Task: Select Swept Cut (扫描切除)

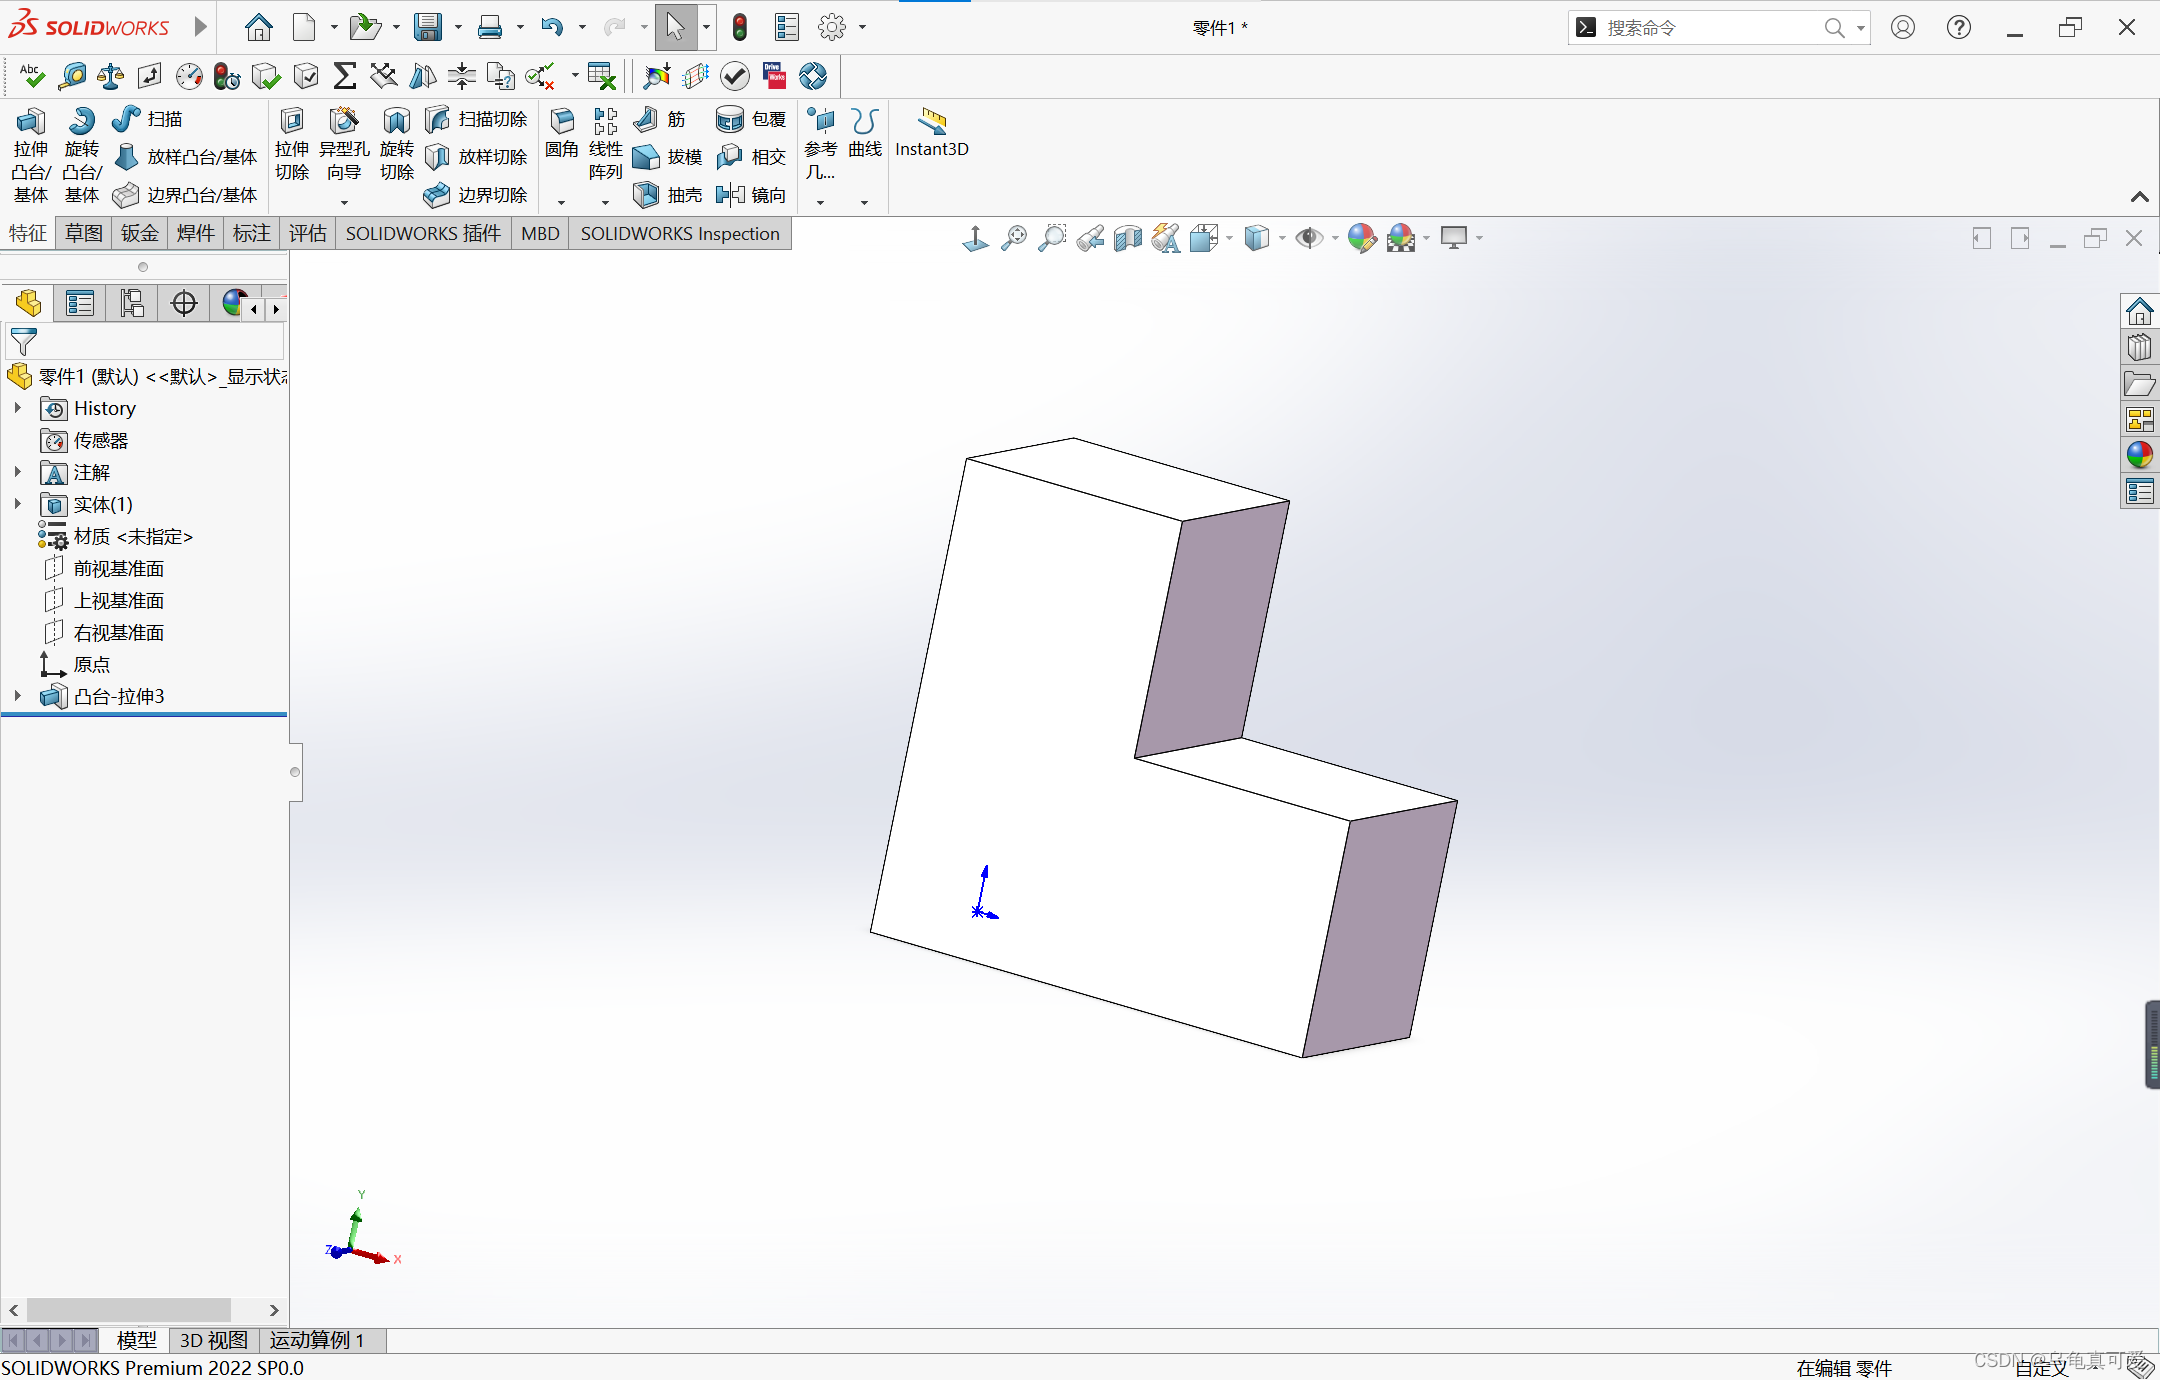Action: 476,119
